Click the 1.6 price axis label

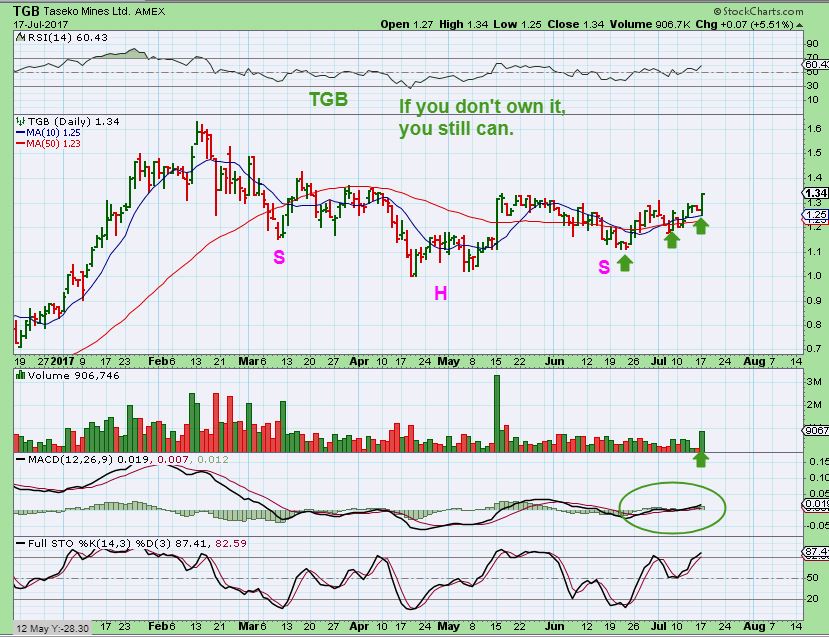coord(815,129)
